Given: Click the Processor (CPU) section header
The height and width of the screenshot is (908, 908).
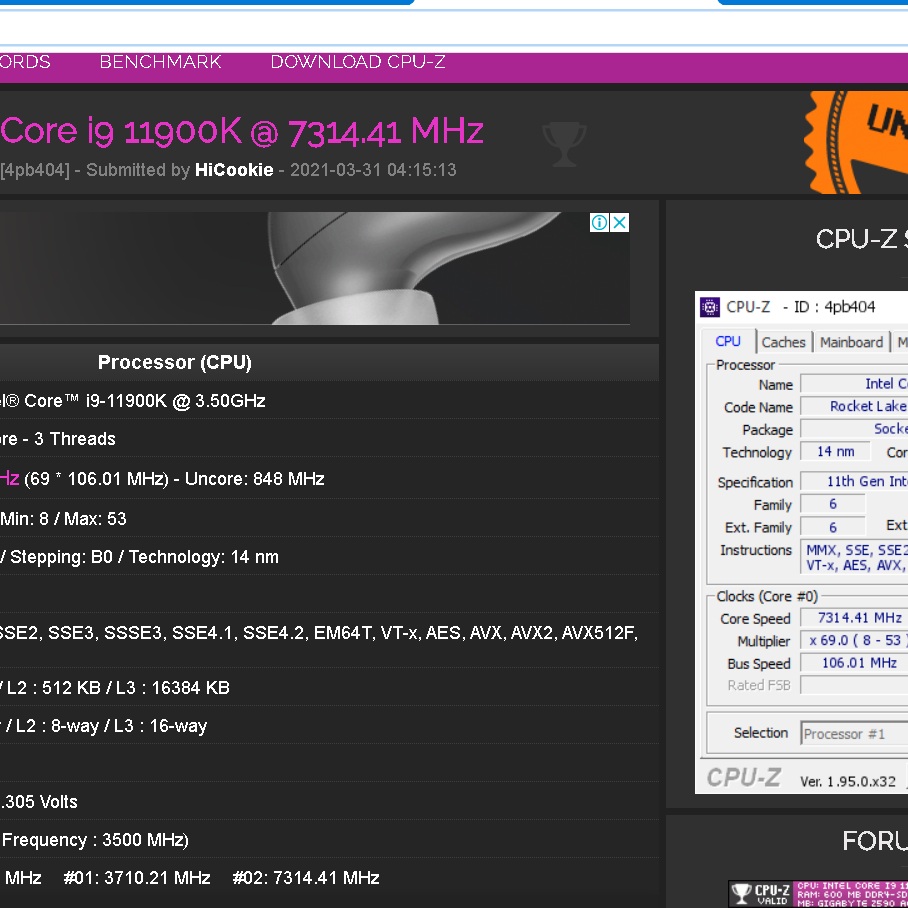Looking at the screenshot, I should [x=174, y=362].
